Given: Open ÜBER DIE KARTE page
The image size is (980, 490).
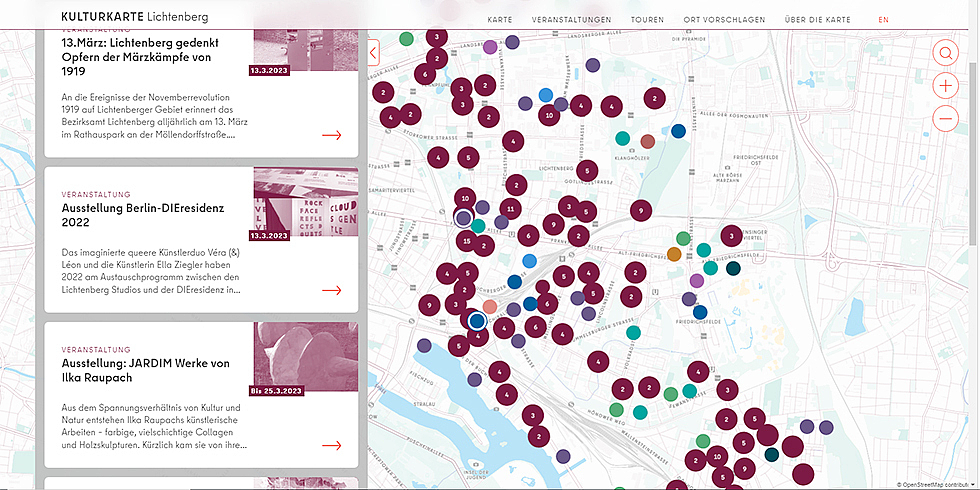Looking at the screenshot, I should pyautogui.click(x=818, y=19).
